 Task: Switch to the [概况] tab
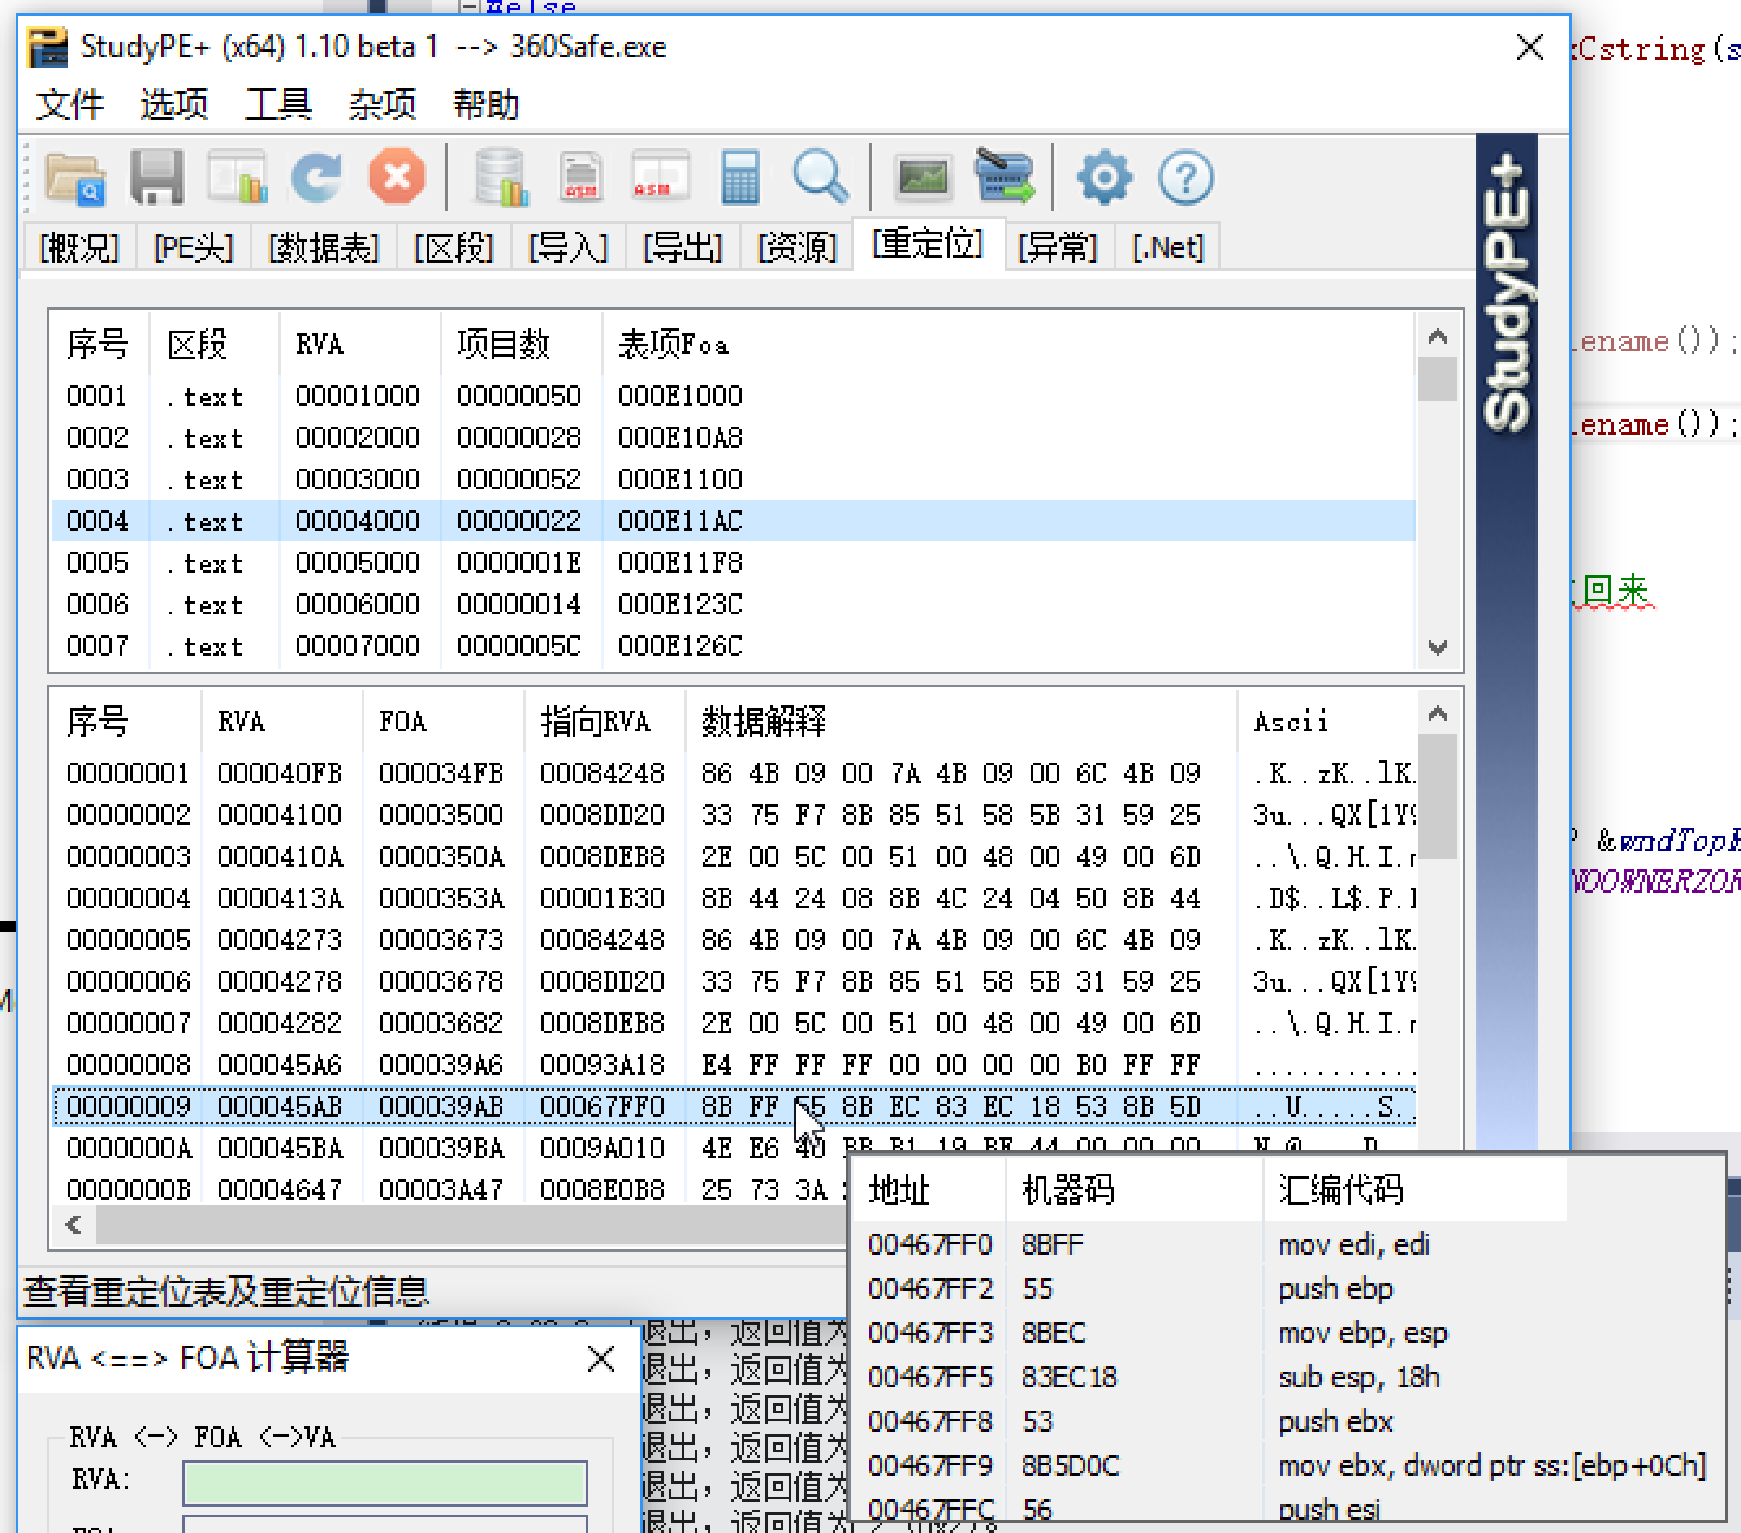pos(79,247)
